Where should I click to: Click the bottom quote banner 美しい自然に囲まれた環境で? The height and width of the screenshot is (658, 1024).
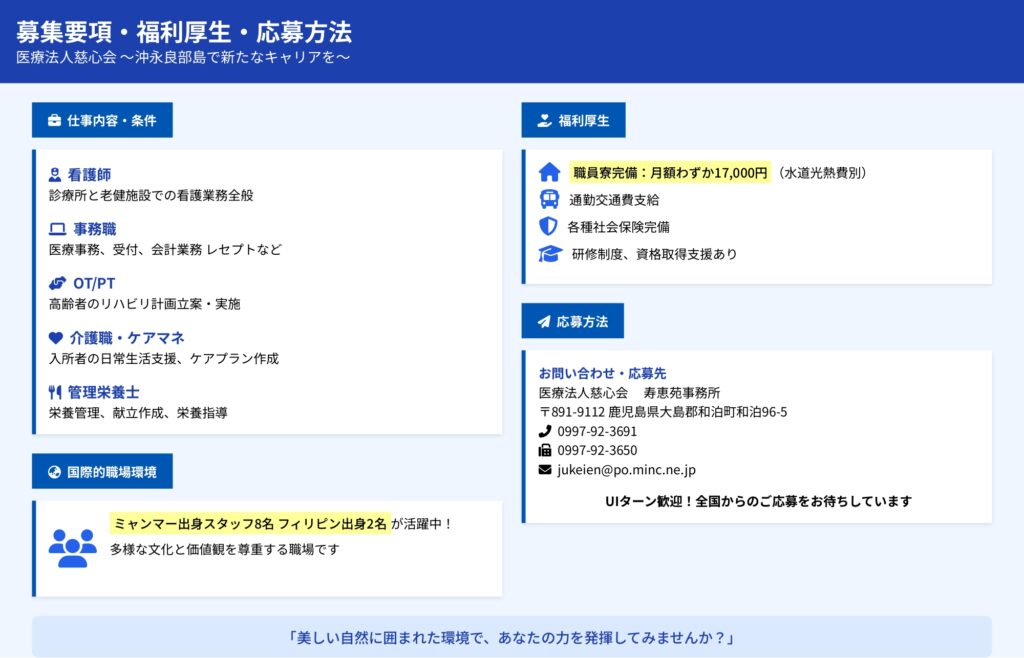point(511,637)
